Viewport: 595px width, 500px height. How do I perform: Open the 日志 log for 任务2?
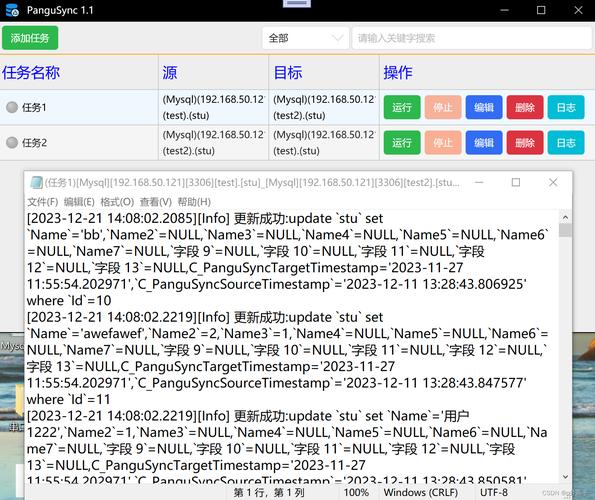click(x=566, y=143)
